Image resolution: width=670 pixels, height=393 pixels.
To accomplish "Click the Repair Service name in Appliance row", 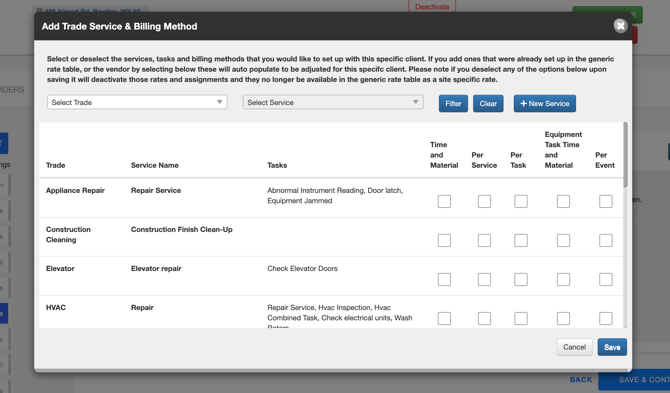I will pos(156,191).
